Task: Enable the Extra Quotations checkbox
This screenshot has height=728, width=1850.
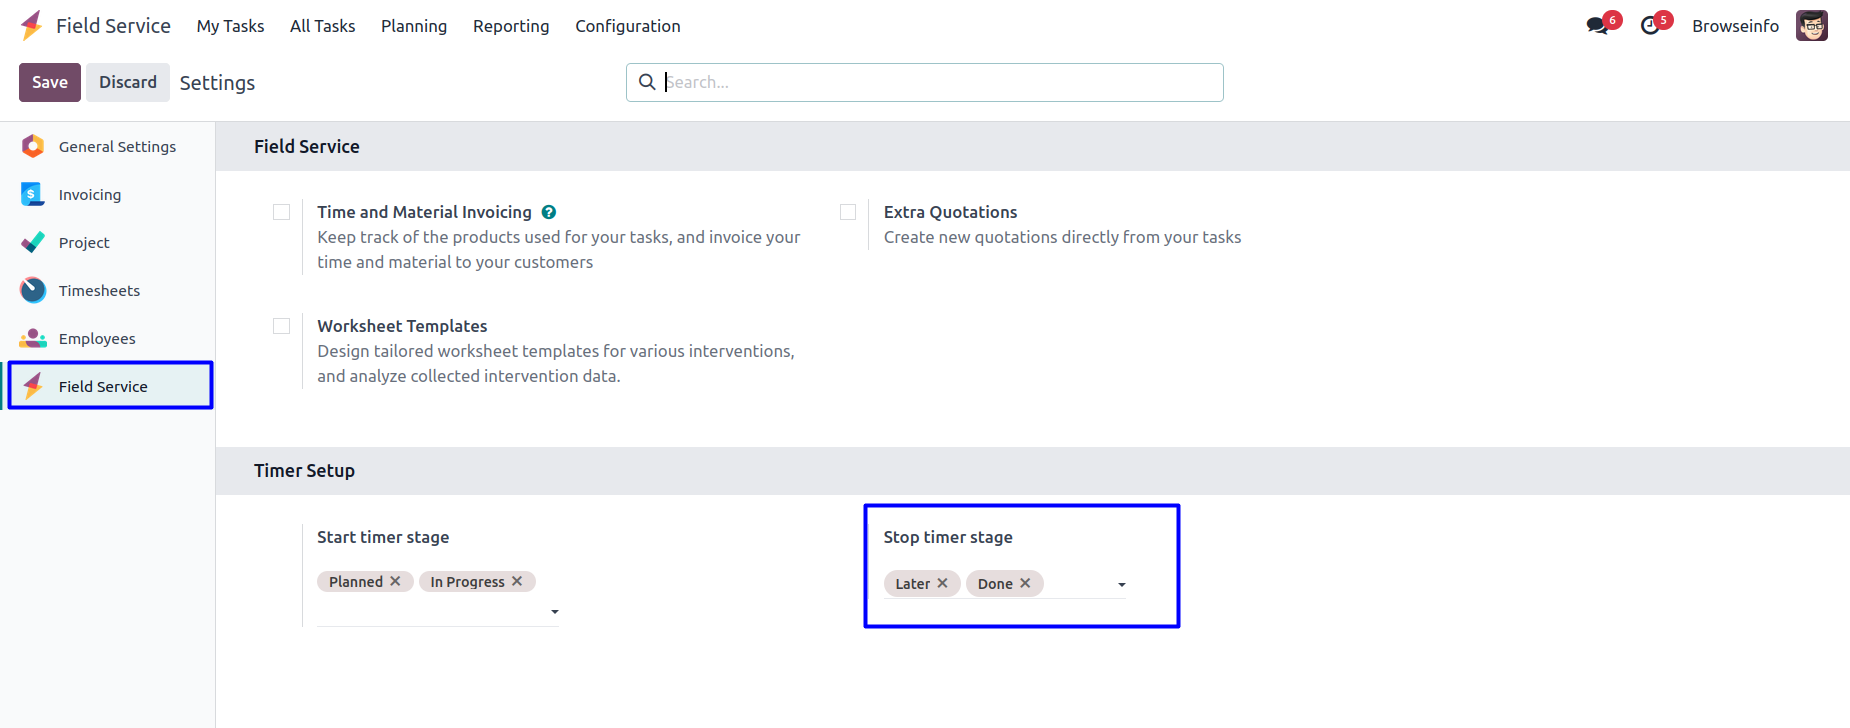Action: 848,212
